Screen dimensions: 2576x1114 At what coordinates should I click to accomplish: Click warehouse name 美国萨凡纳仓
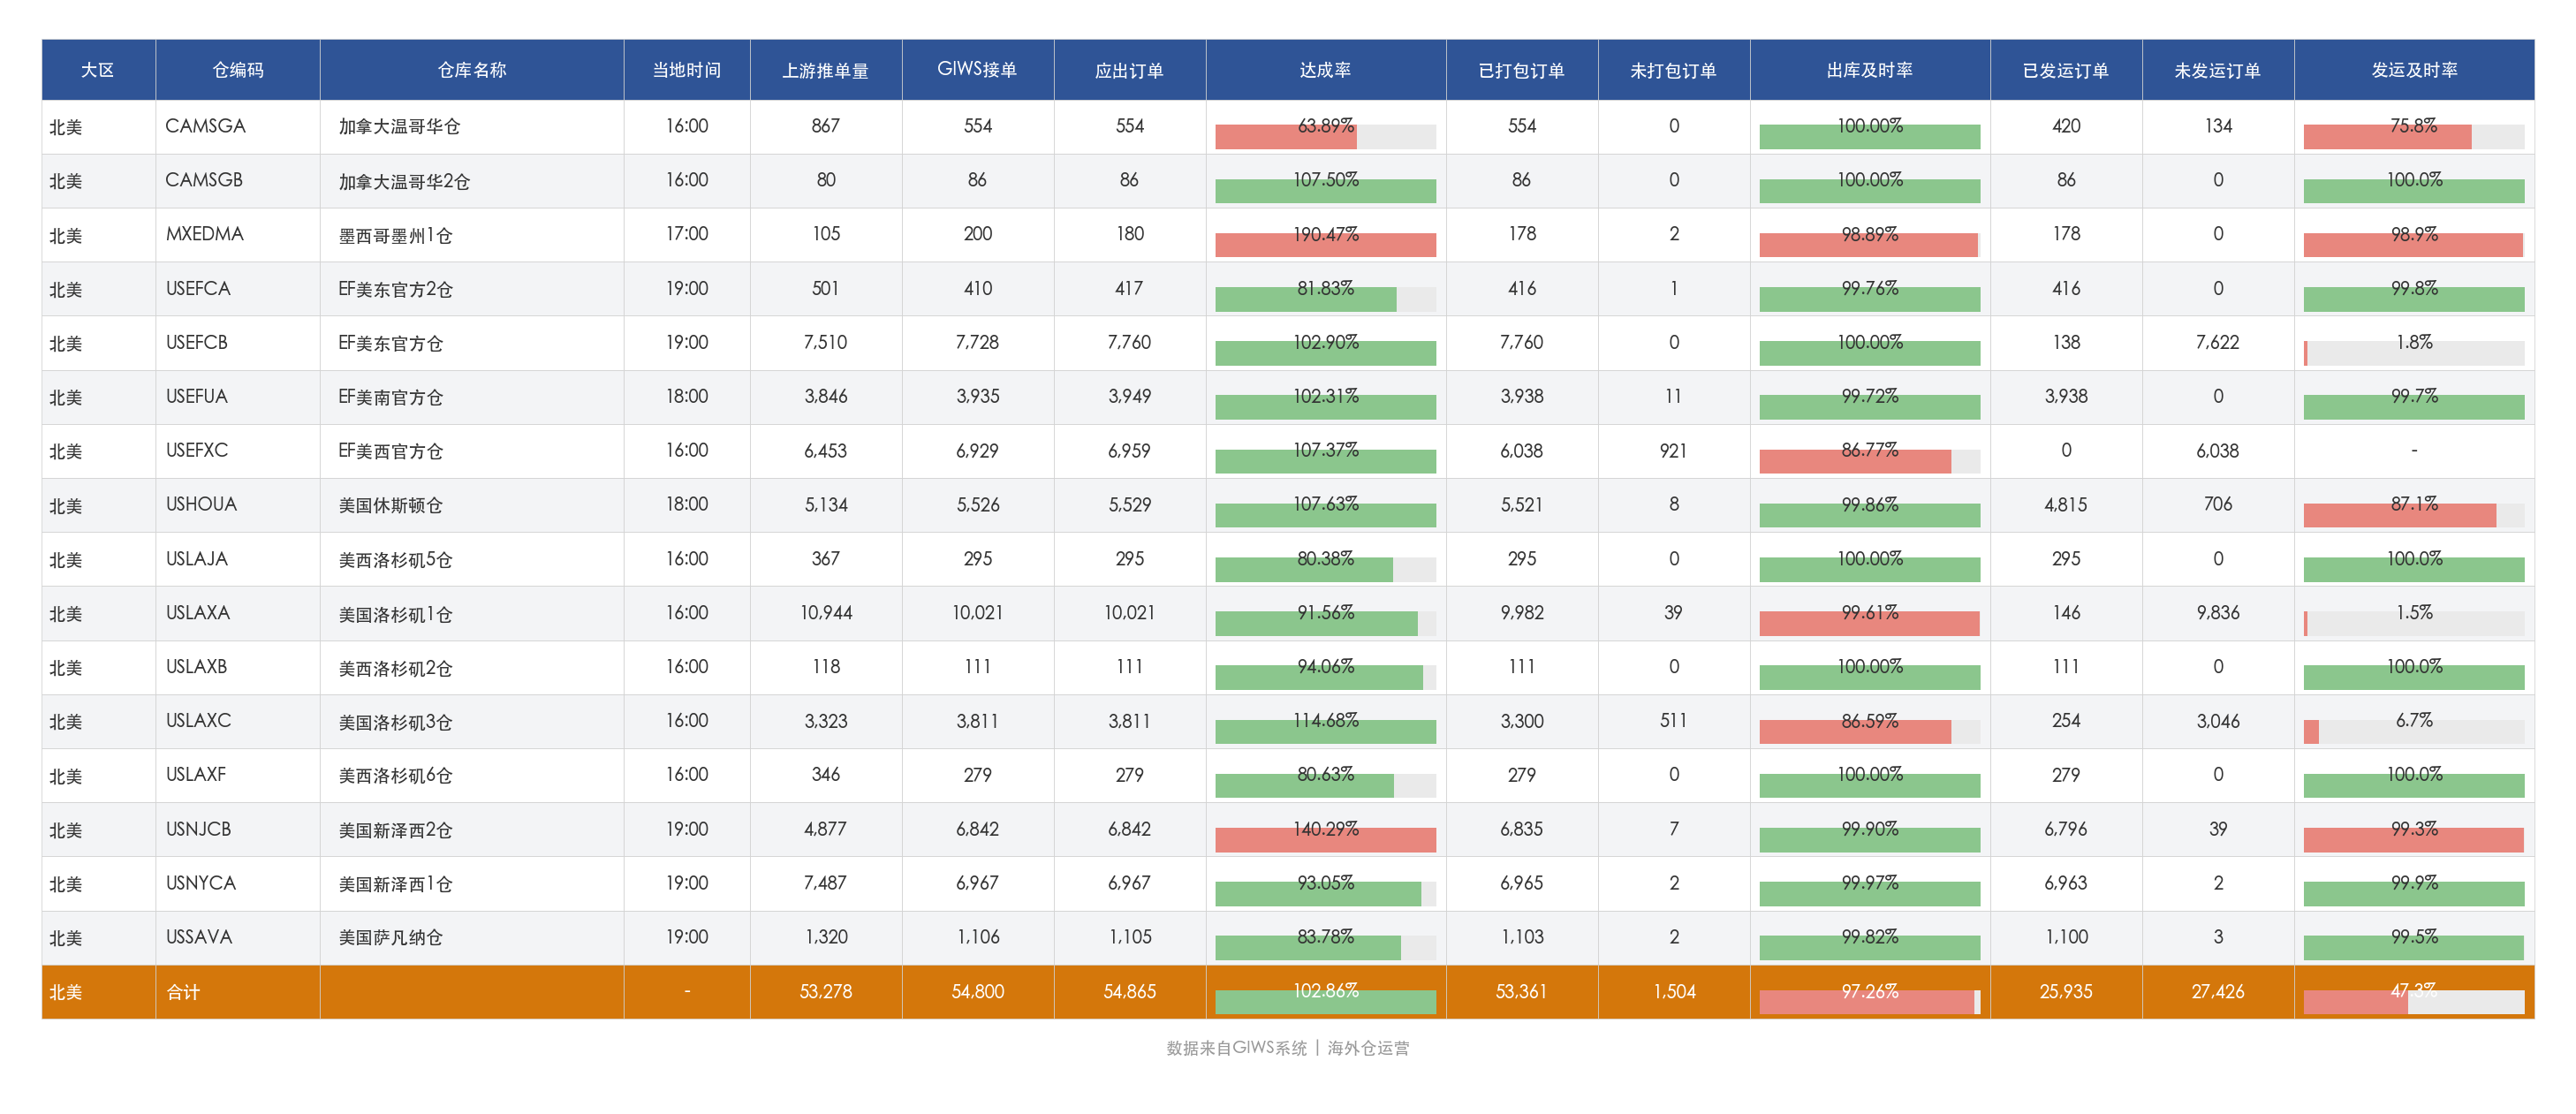[390, 937]
